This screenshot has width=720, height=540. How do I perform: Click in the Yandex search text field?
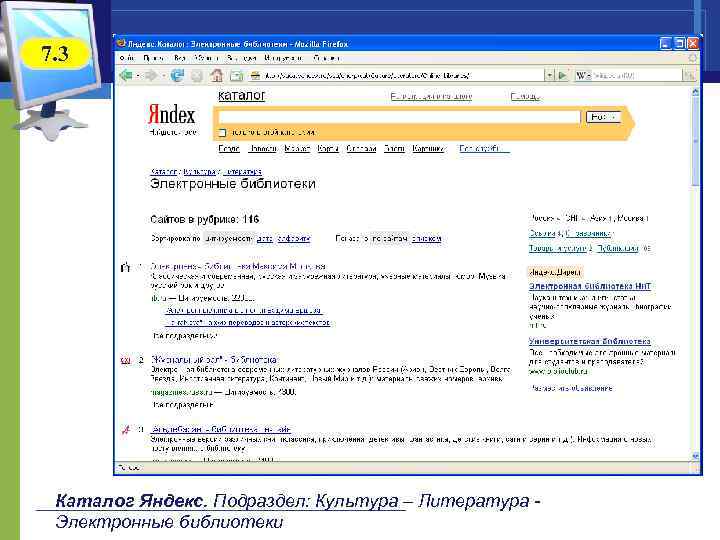[x=399, y=117]
